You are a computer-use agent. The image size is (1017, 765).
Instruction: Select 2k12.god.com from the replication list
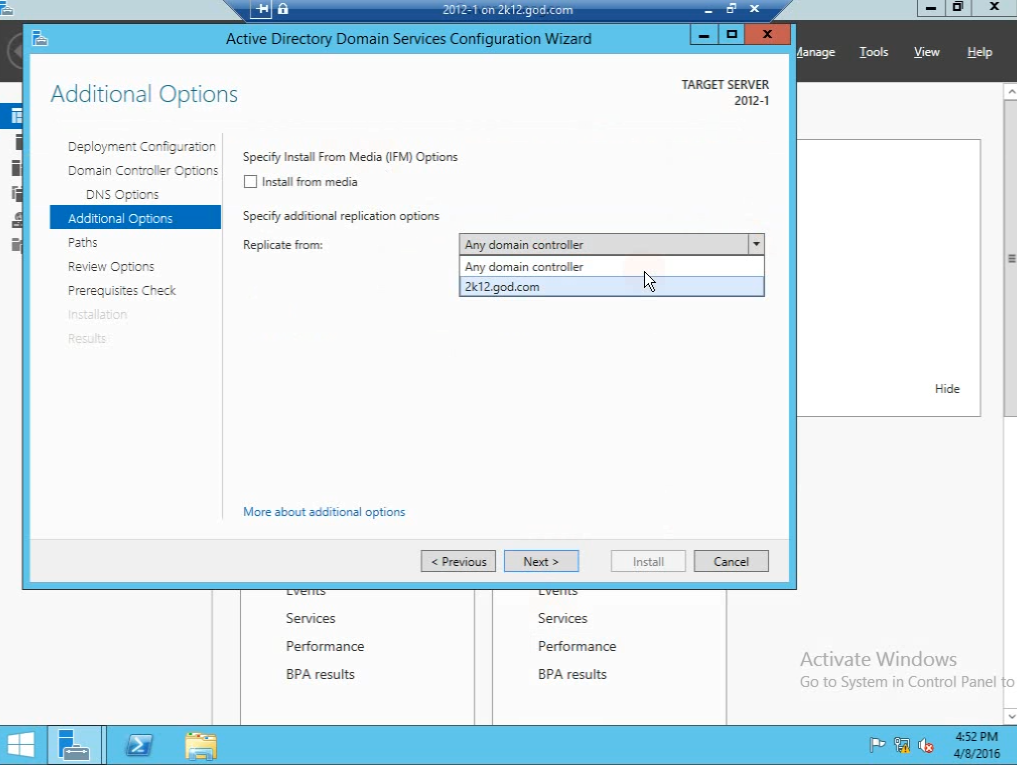click(612, 286)
